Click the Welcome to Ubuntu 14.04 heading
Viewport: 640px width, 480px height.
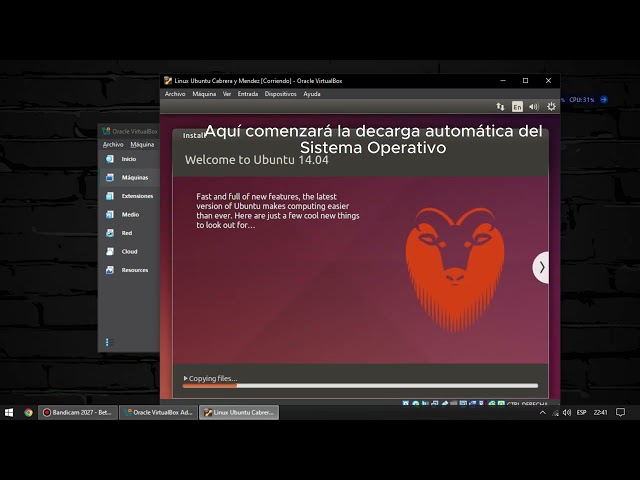[x=256, y=160]
